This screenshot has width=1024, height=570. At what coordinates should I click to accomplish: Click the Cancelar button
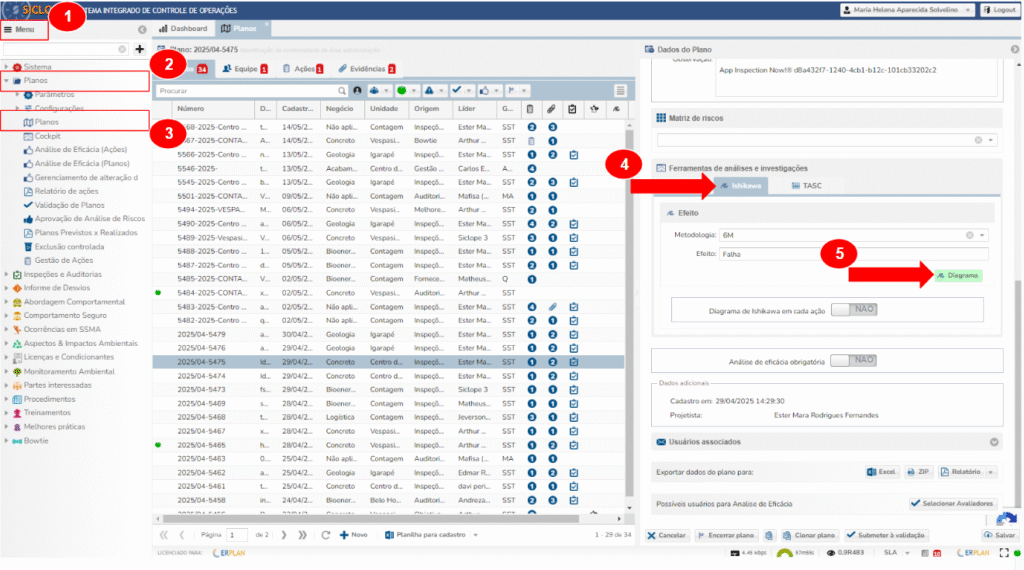point(666,535)
